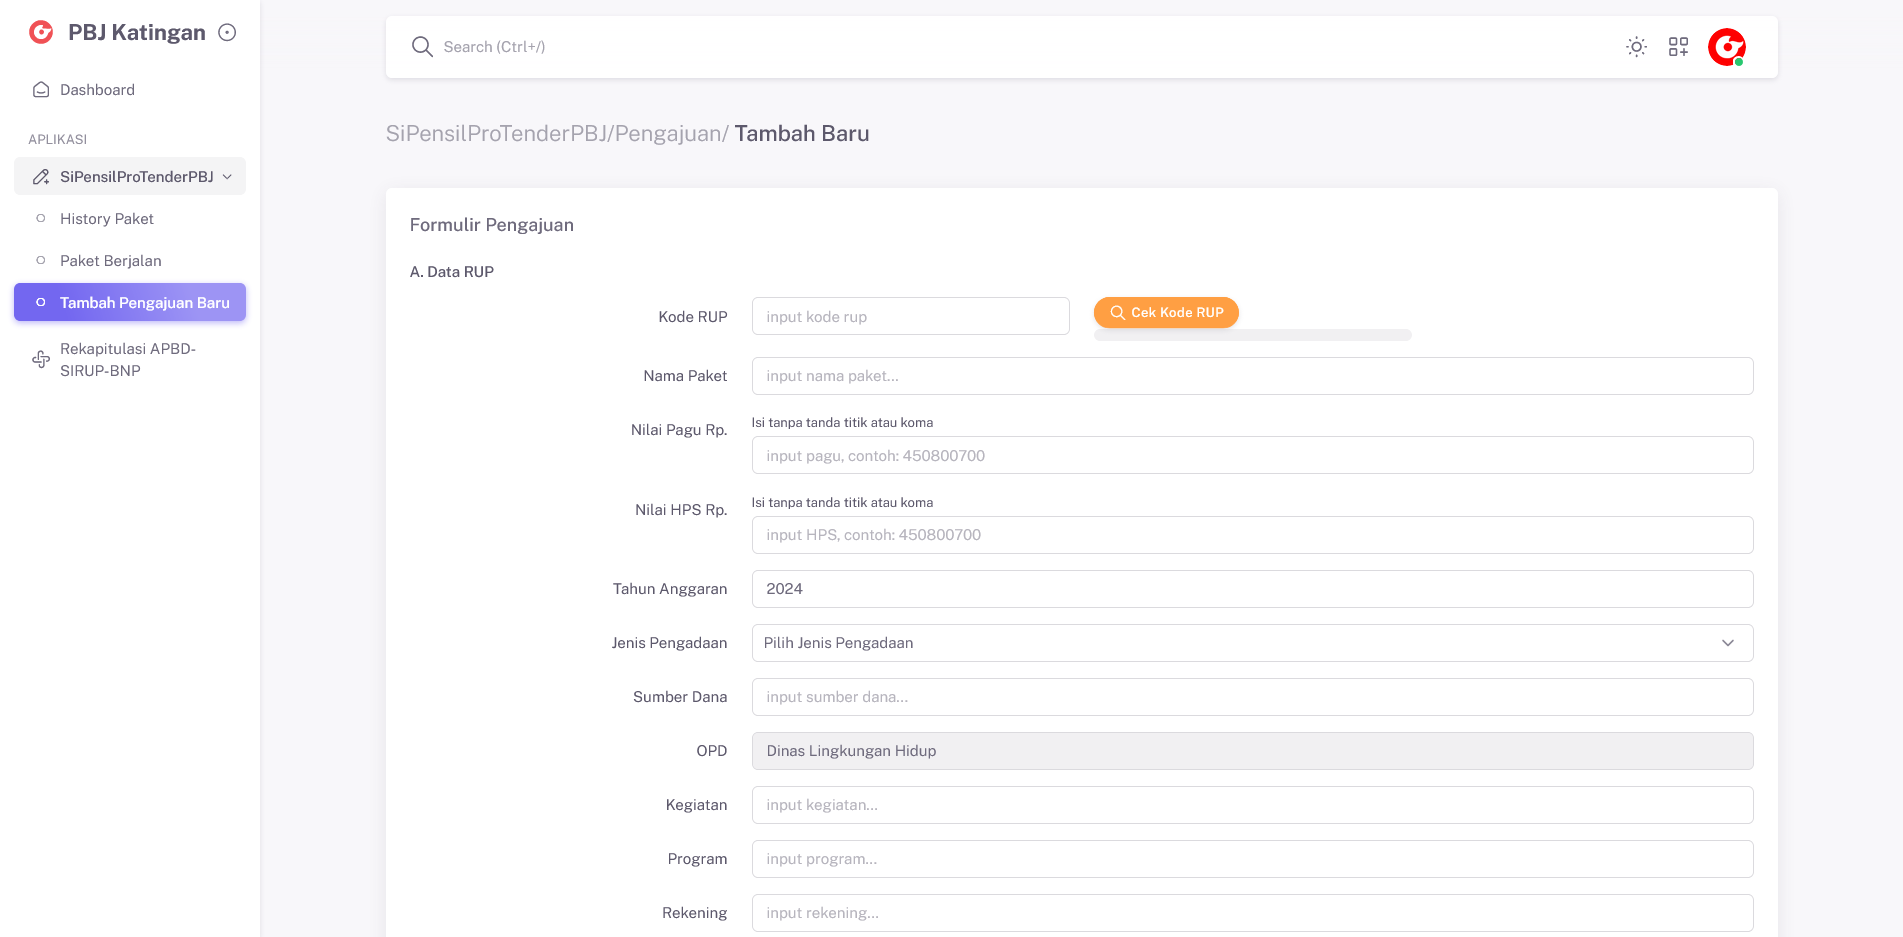Open the Jenis Pengadaan dropdown
The image size is (1903, 937).
point(1240,643)
